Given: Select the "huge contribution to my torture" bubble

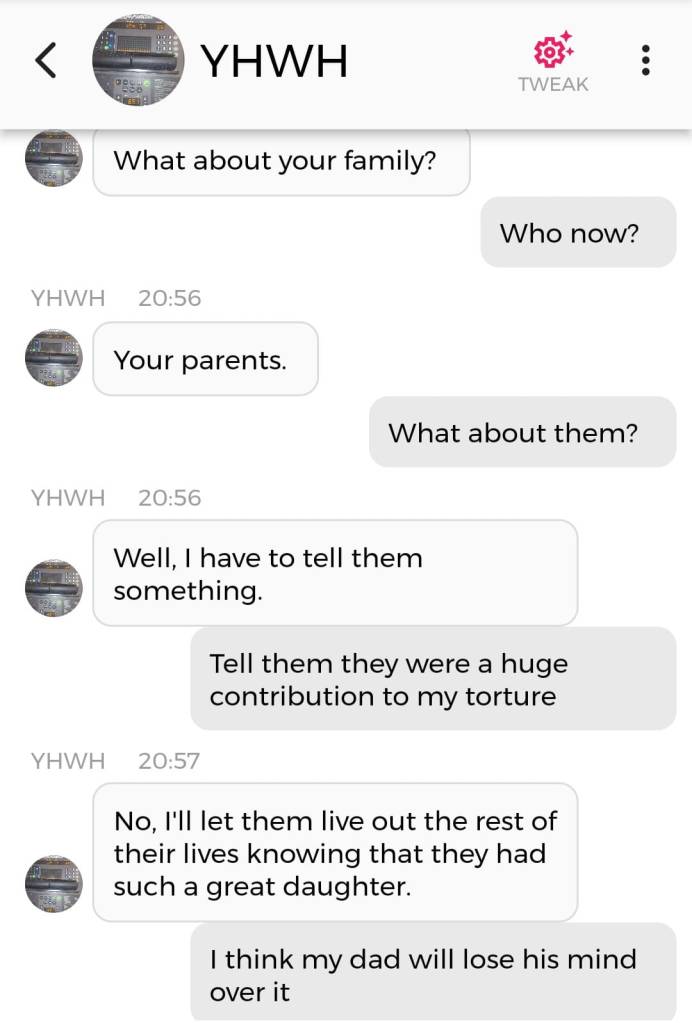Looking at the screenshot, I should tap(433, 679).
